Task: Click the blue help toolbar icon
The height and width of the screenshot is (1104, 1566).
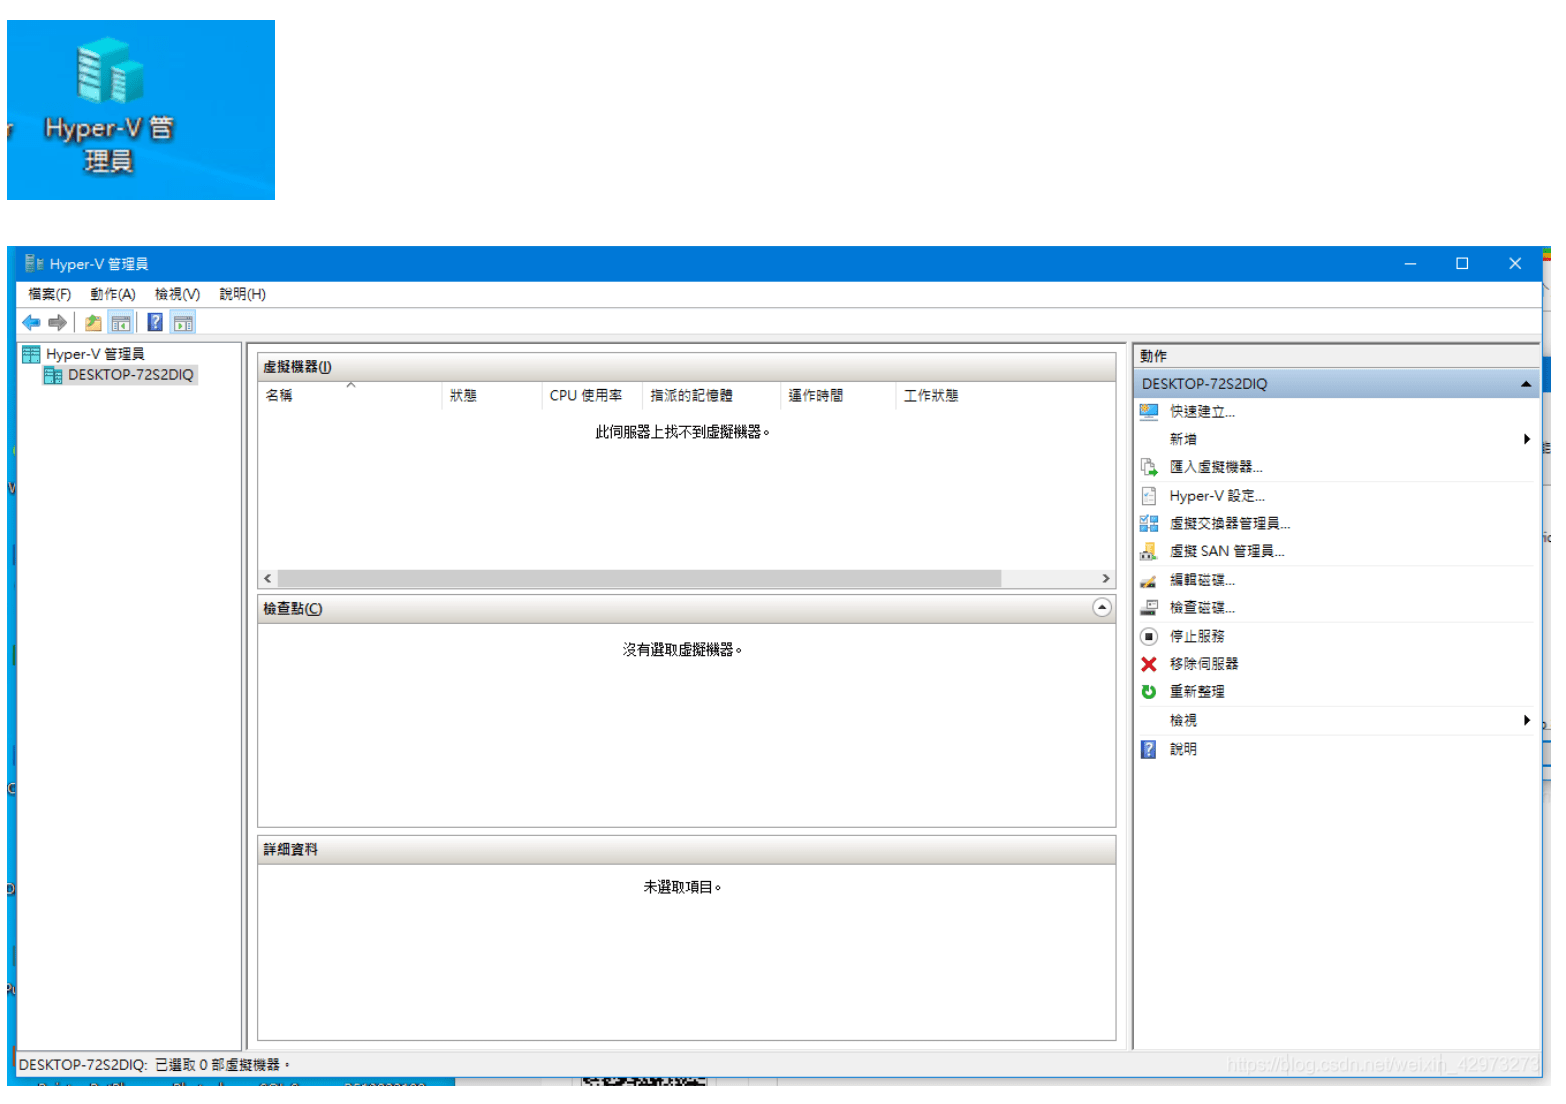Action: pyautogui.click(x=155, y=322)
